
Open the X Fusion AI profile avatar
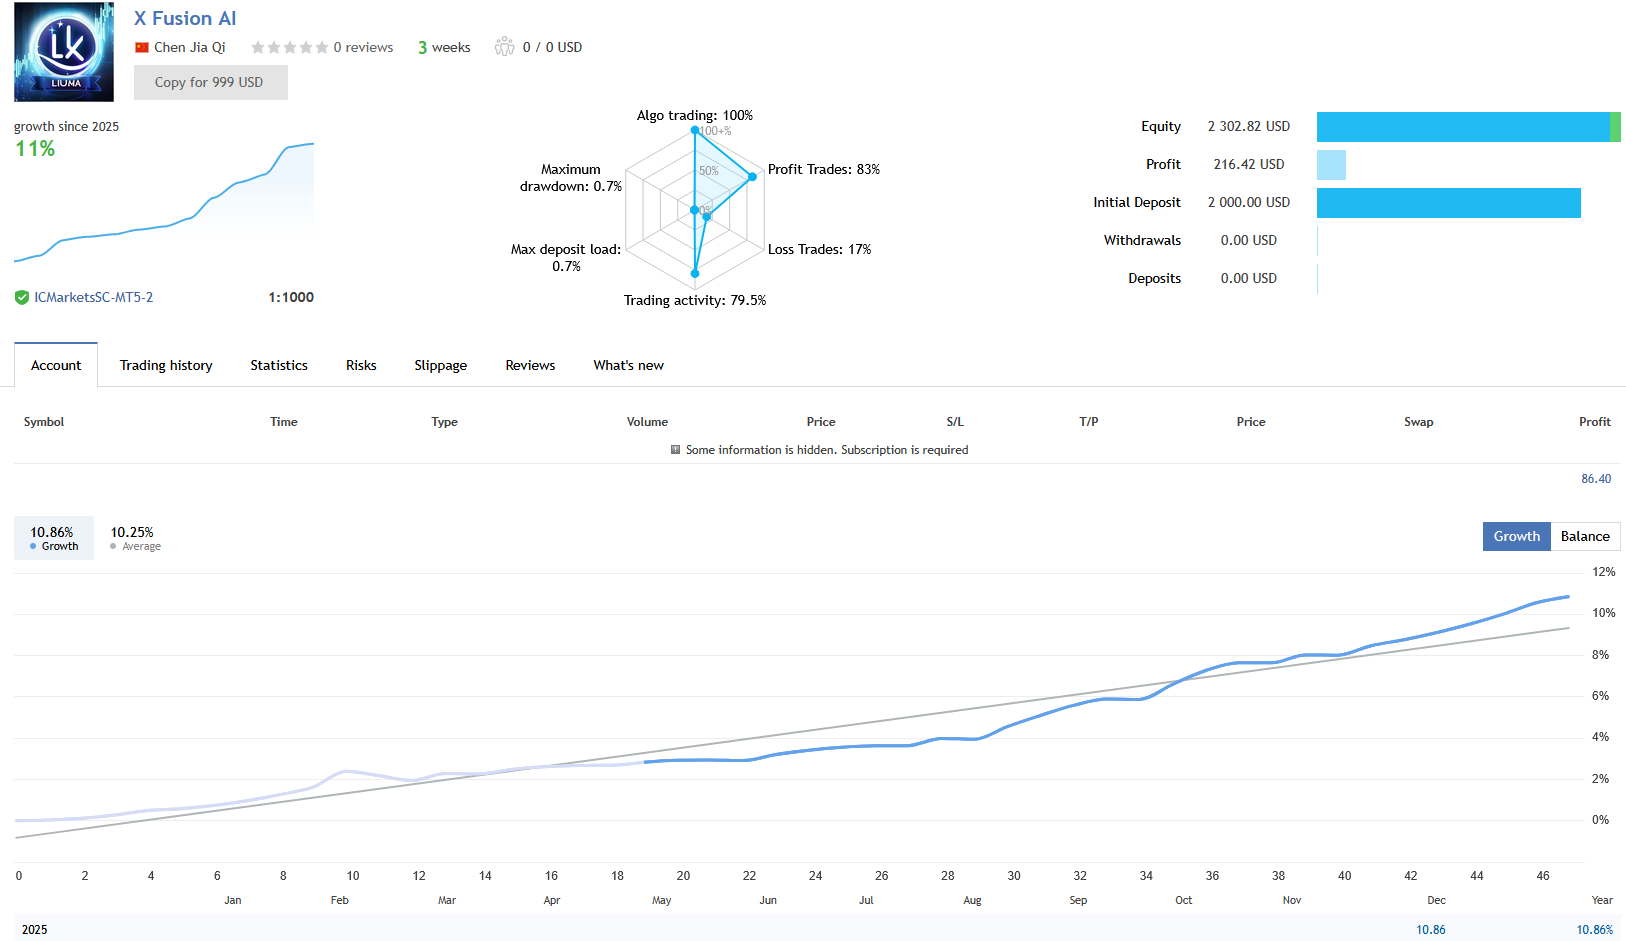[x=64, y=51]
